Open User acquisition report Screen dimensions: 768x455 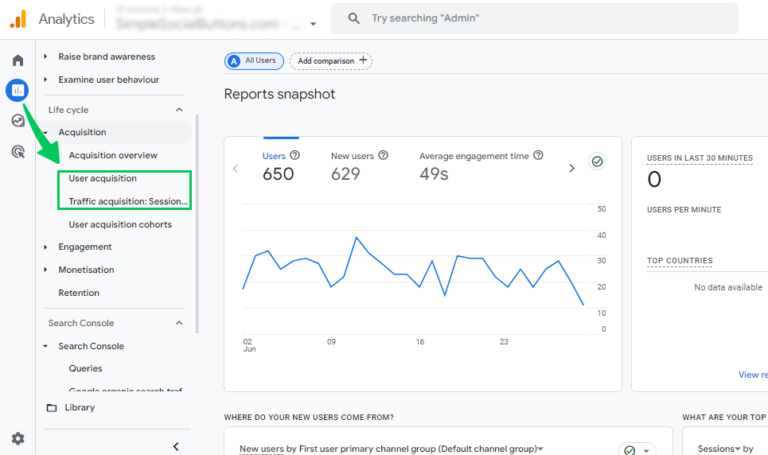pos(102,178)
